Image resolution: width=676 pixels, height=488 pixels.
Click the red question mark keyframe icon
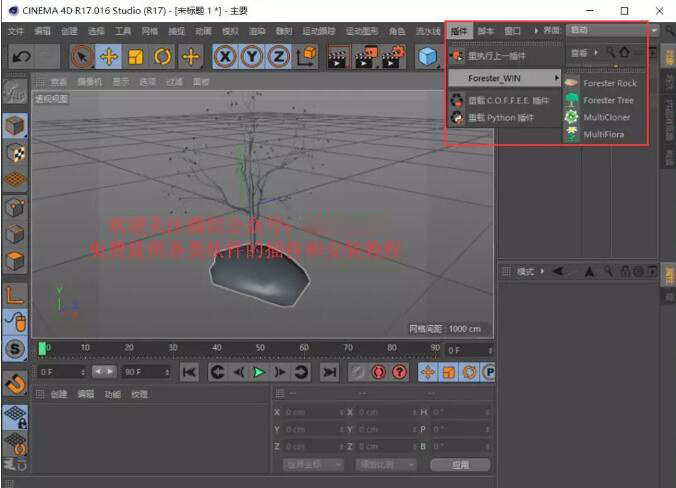coord(400,372)
